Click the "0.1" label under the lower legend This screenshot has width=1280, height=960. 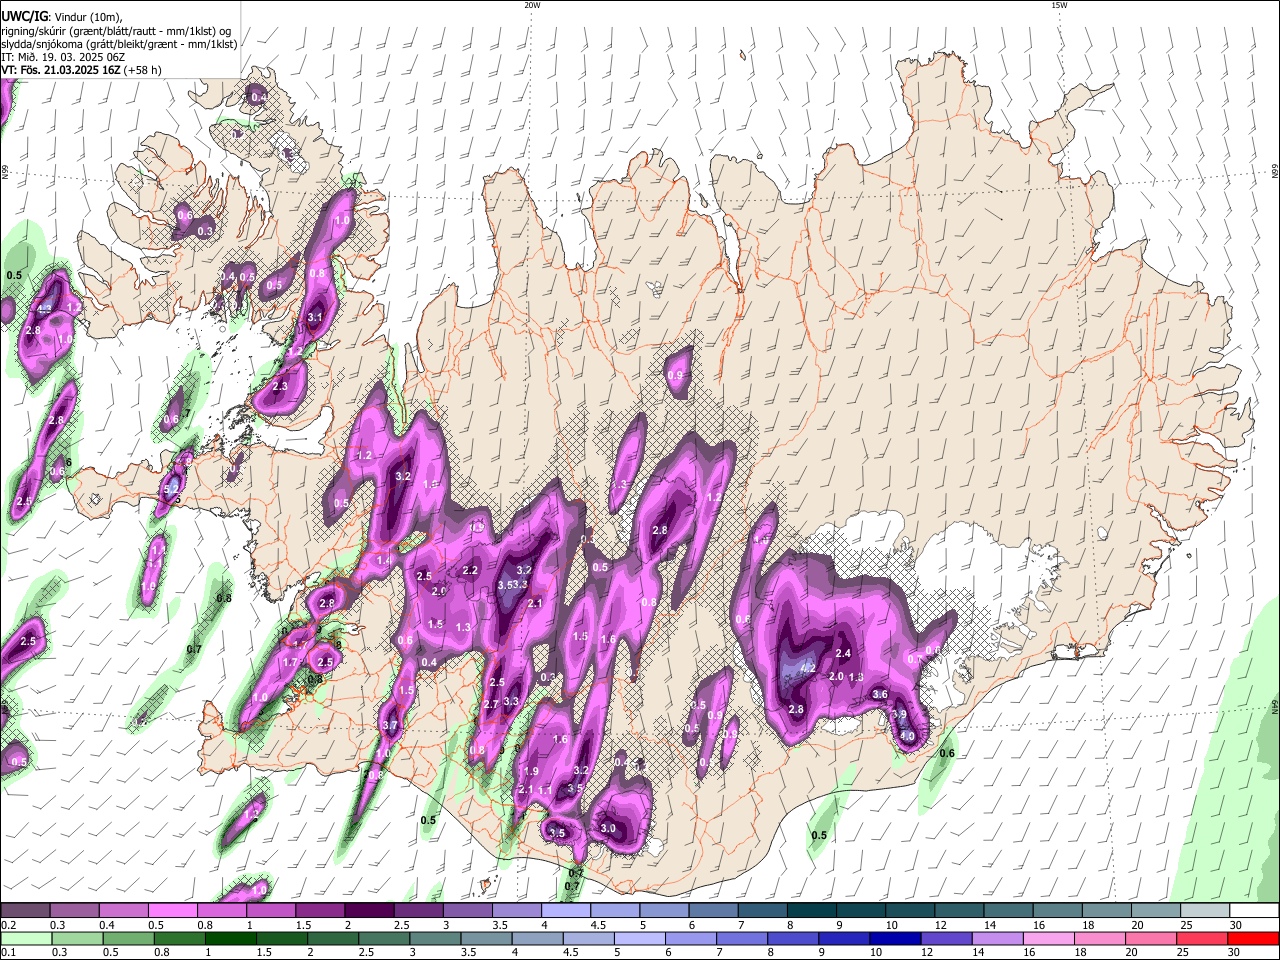pyautogui.click(x=8, y=952)
